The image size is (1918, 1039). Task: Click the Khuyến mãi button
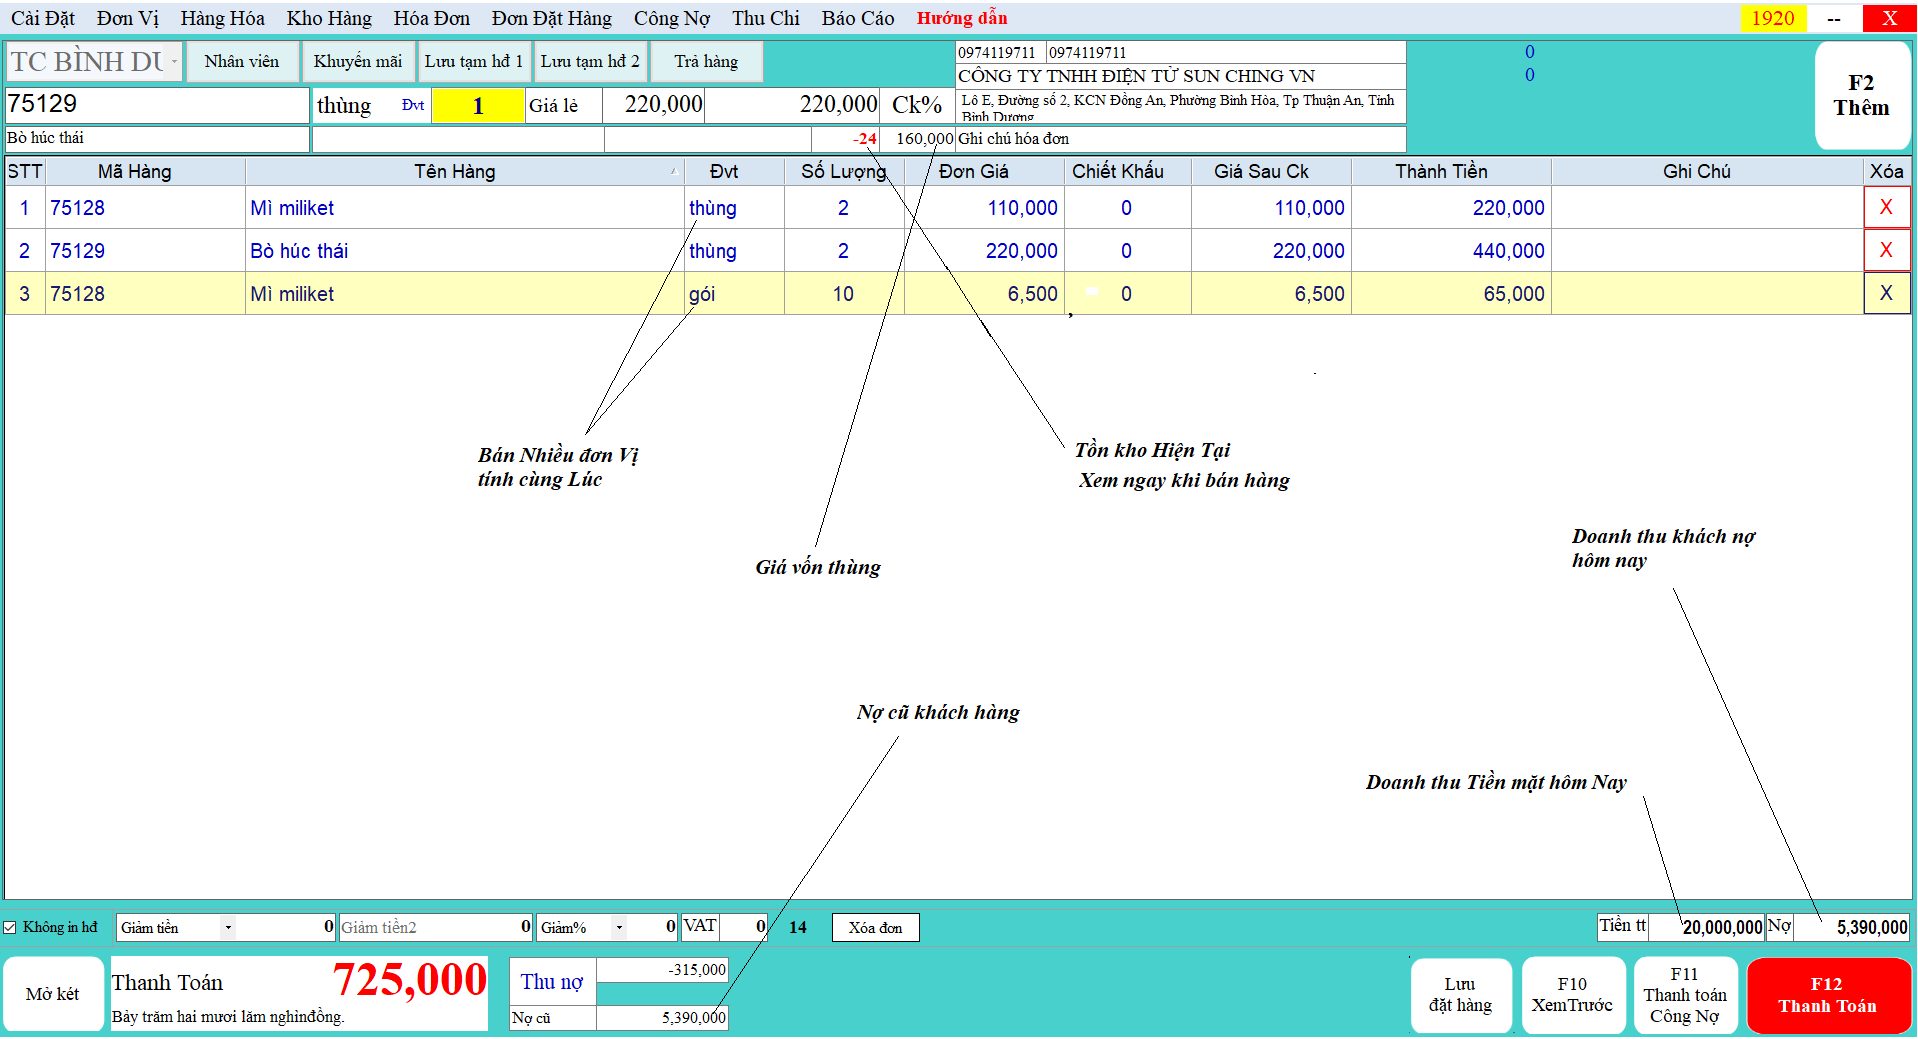[358, 61]
